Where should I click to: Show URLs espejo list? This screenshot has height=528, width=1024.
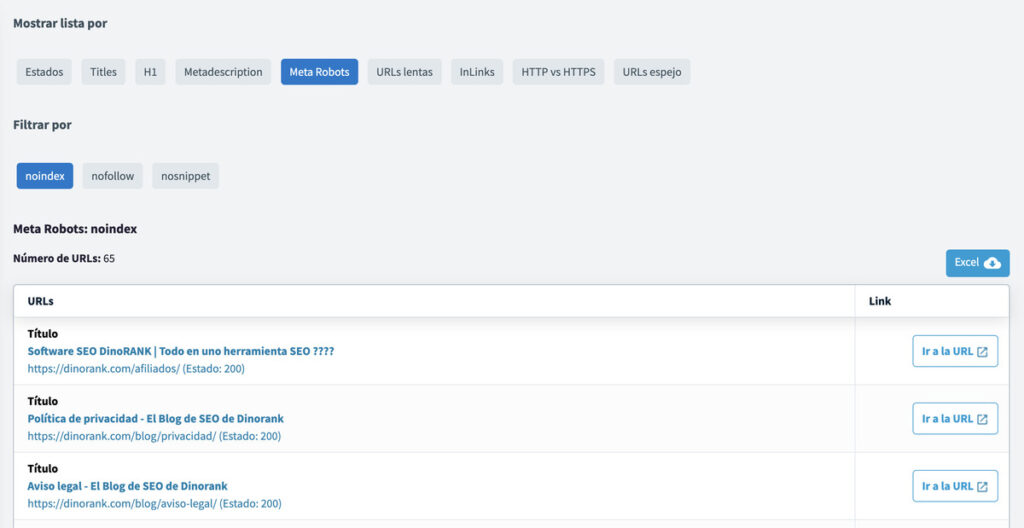pos(652,72)
